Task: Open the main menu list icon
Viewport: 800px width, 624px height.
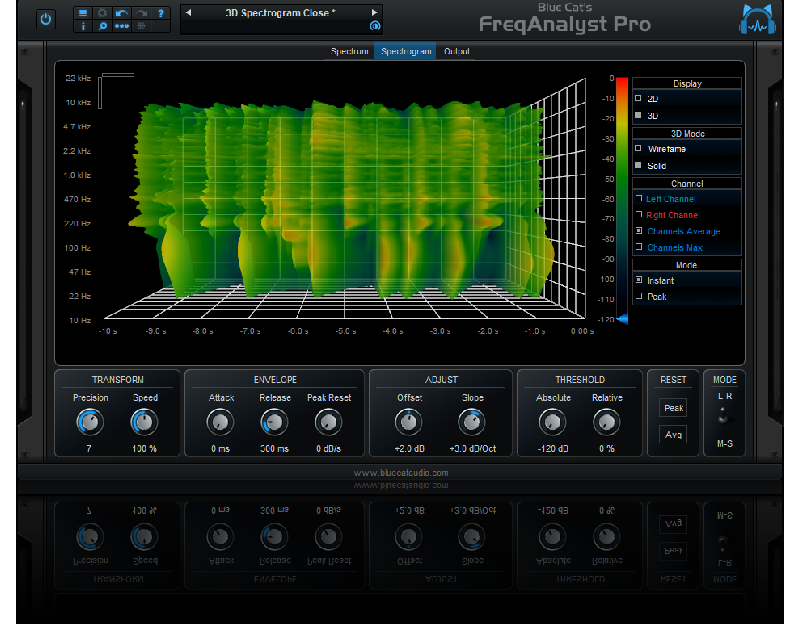Action: click(83, 13)
